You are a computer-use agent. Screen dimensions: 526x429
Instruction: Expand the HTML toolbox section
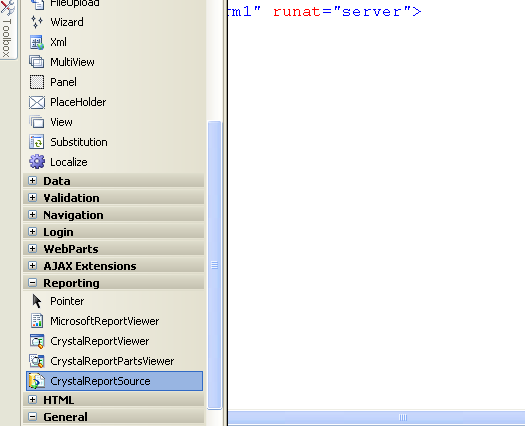click(x=33, y=400)
